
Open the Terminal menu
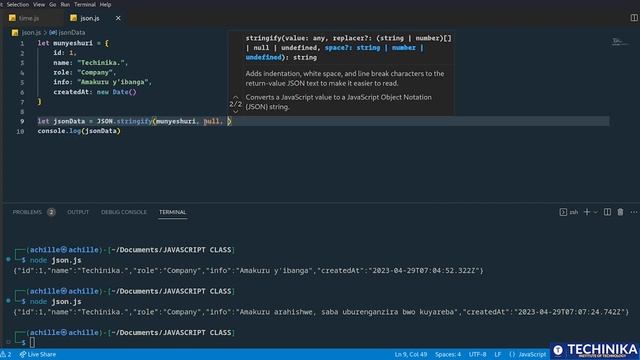(x=84, y=4)
